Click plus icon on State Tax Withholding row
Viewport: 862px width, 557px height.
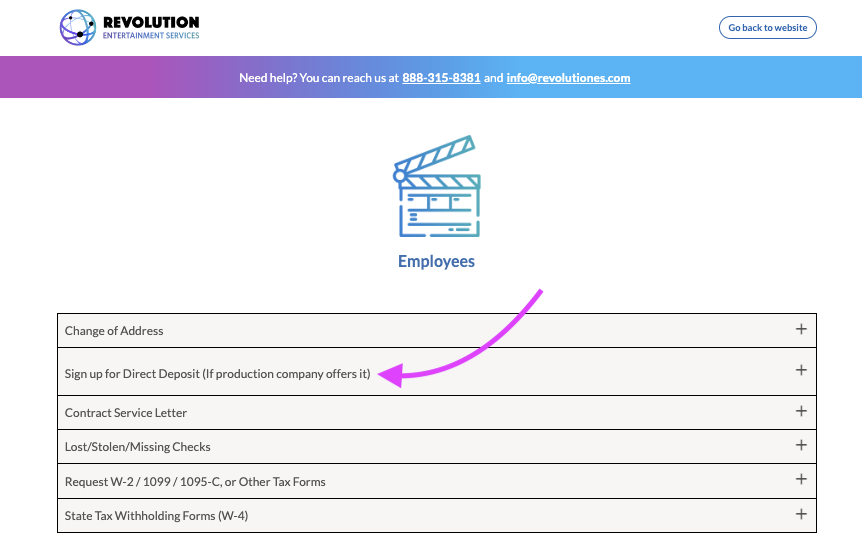point(801,514)
